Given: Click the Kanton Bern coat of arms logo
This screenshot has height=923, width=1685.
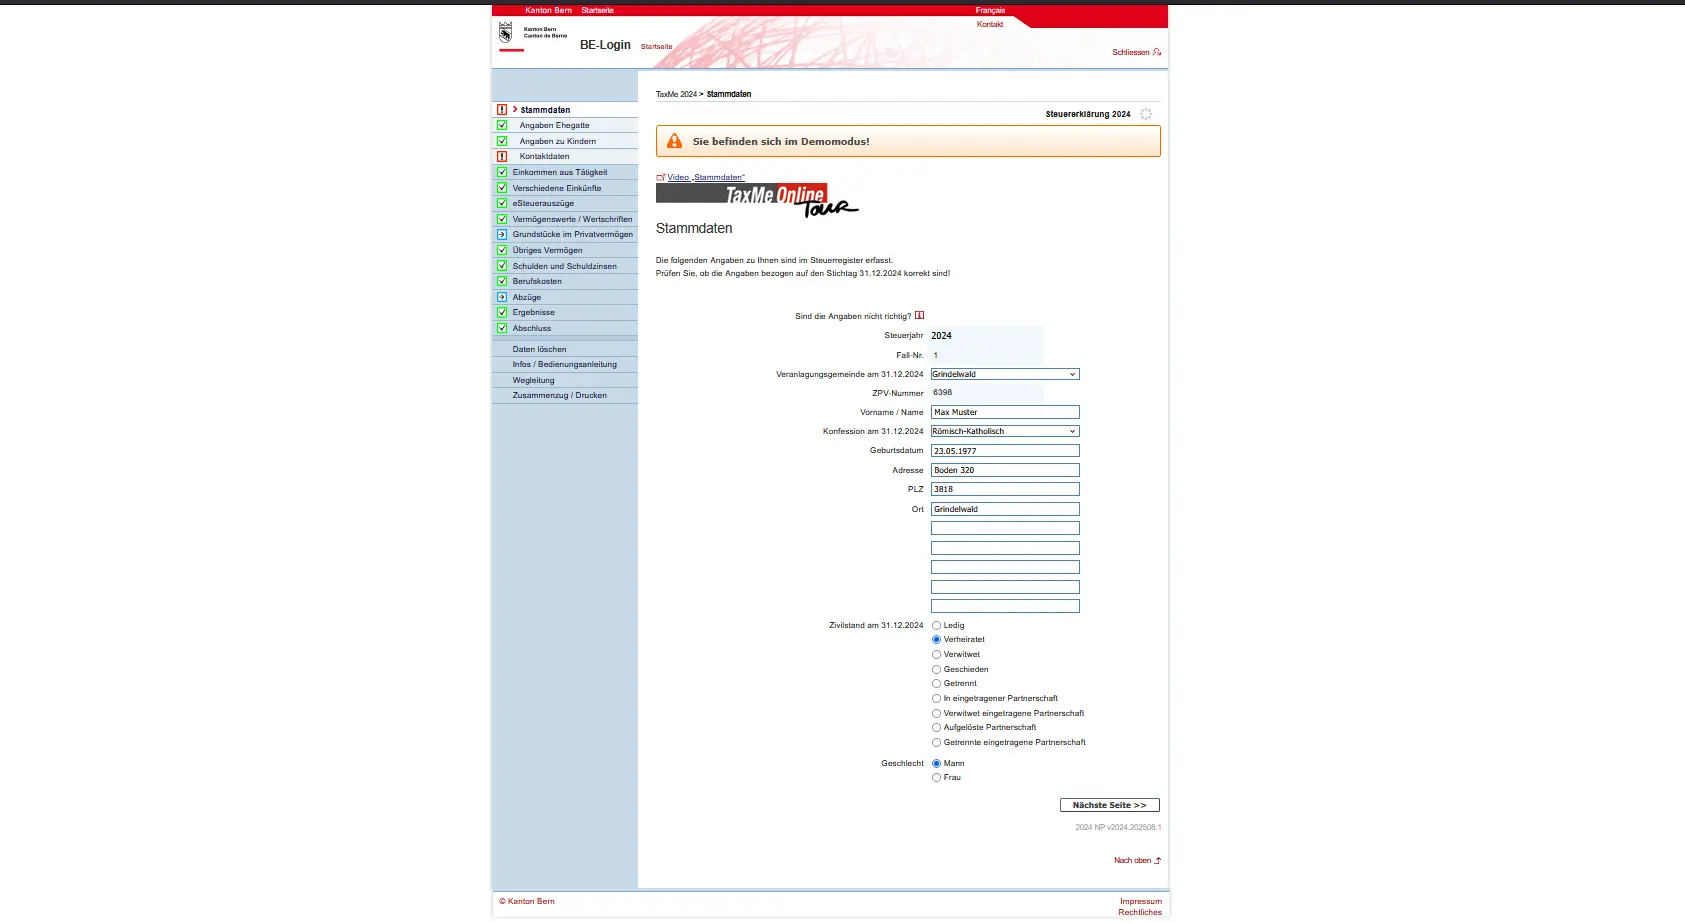Looking at the screenshot, I should [506, 33].
